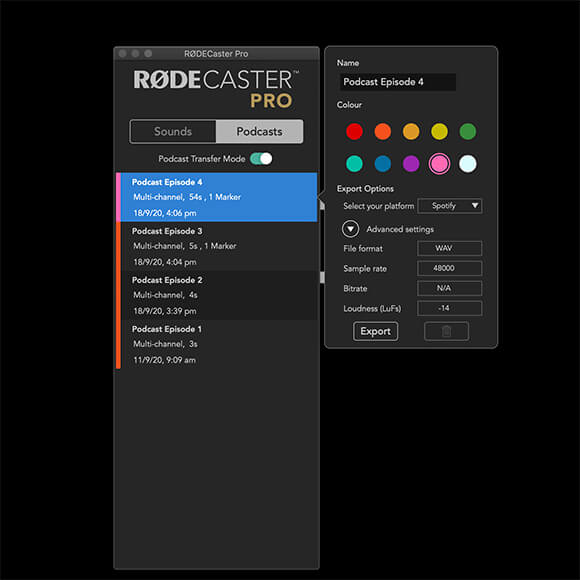Collapse the Advanced settings arrow

tap(350, 229)
